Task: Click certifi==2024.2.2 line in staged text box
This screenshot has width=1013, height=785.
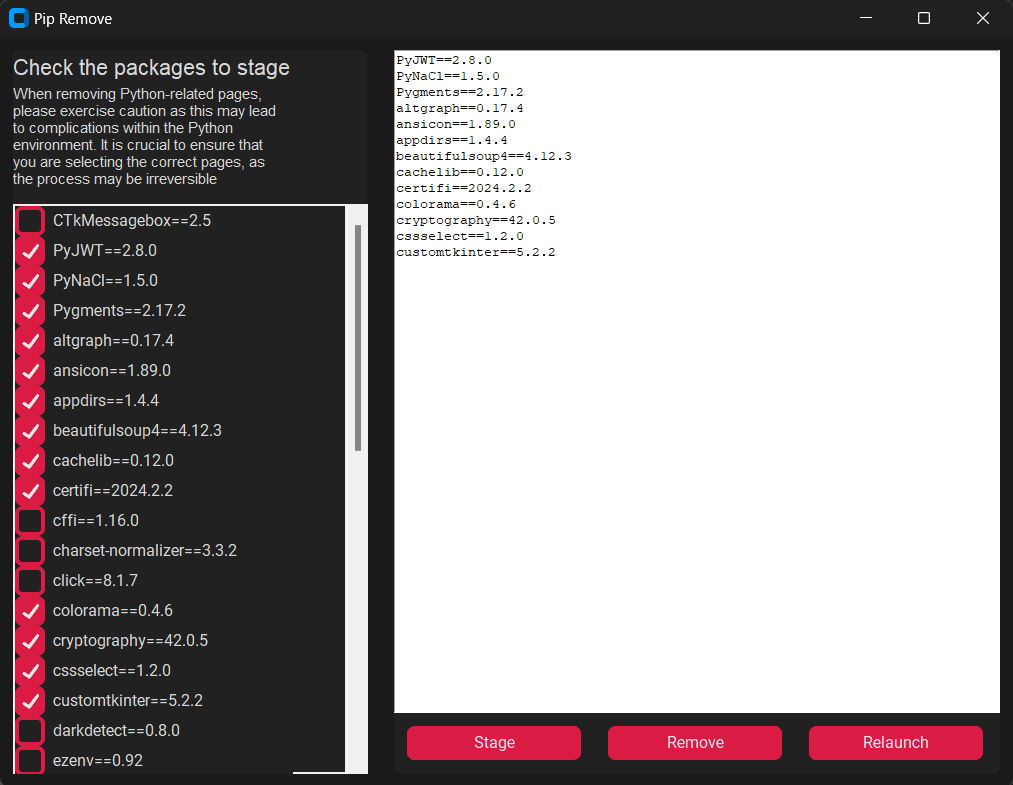Action: (x=463, y=188)
